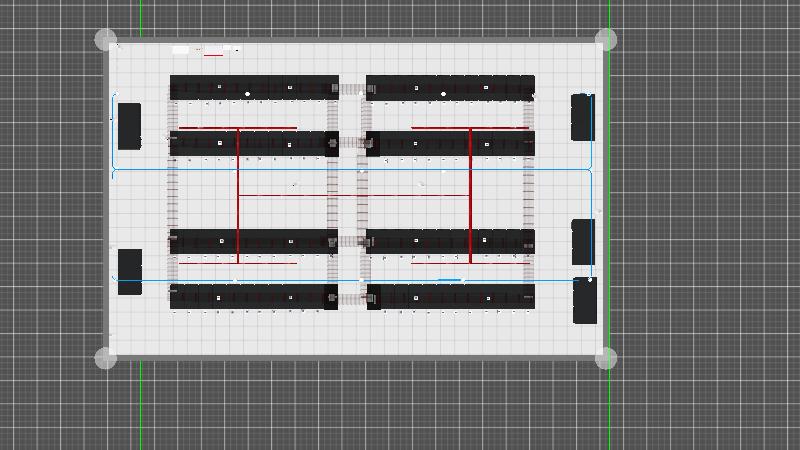Select the right red vertical pipe
Screen dimensions: 800x450
[x=470, y=195]
